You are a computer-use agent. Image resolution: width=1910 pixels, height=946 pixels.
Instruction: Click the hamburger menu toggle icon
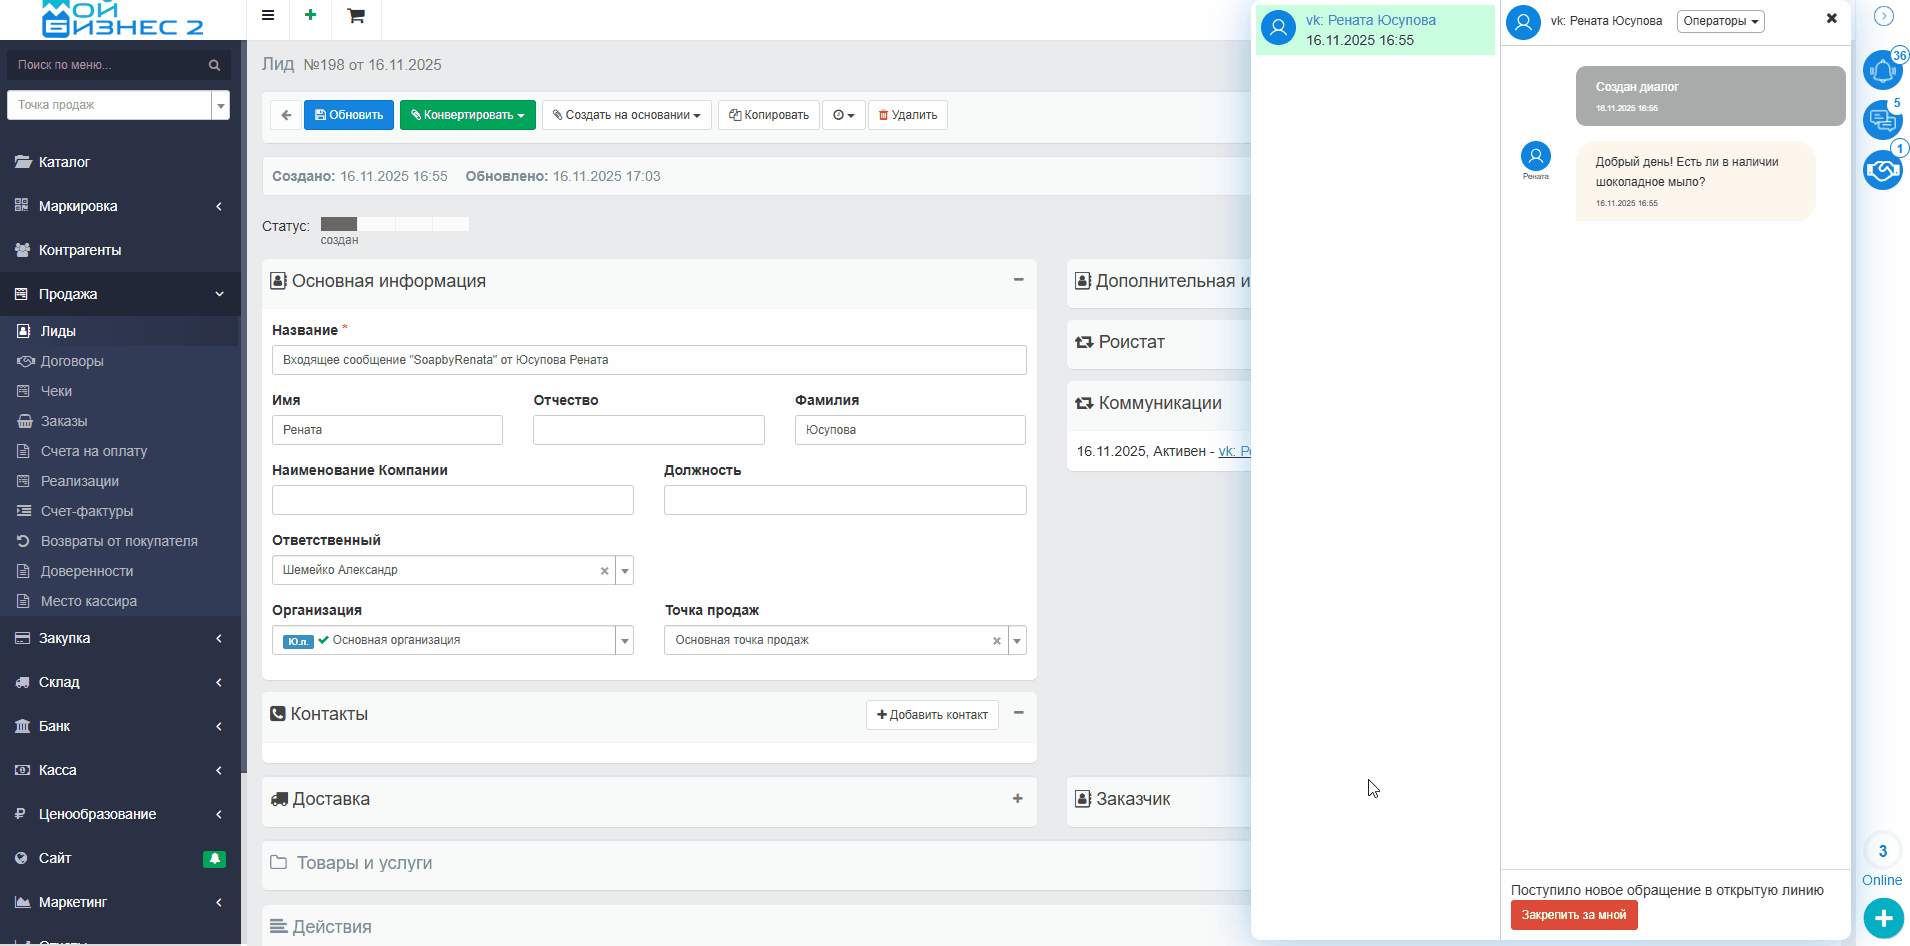point(268,16)
